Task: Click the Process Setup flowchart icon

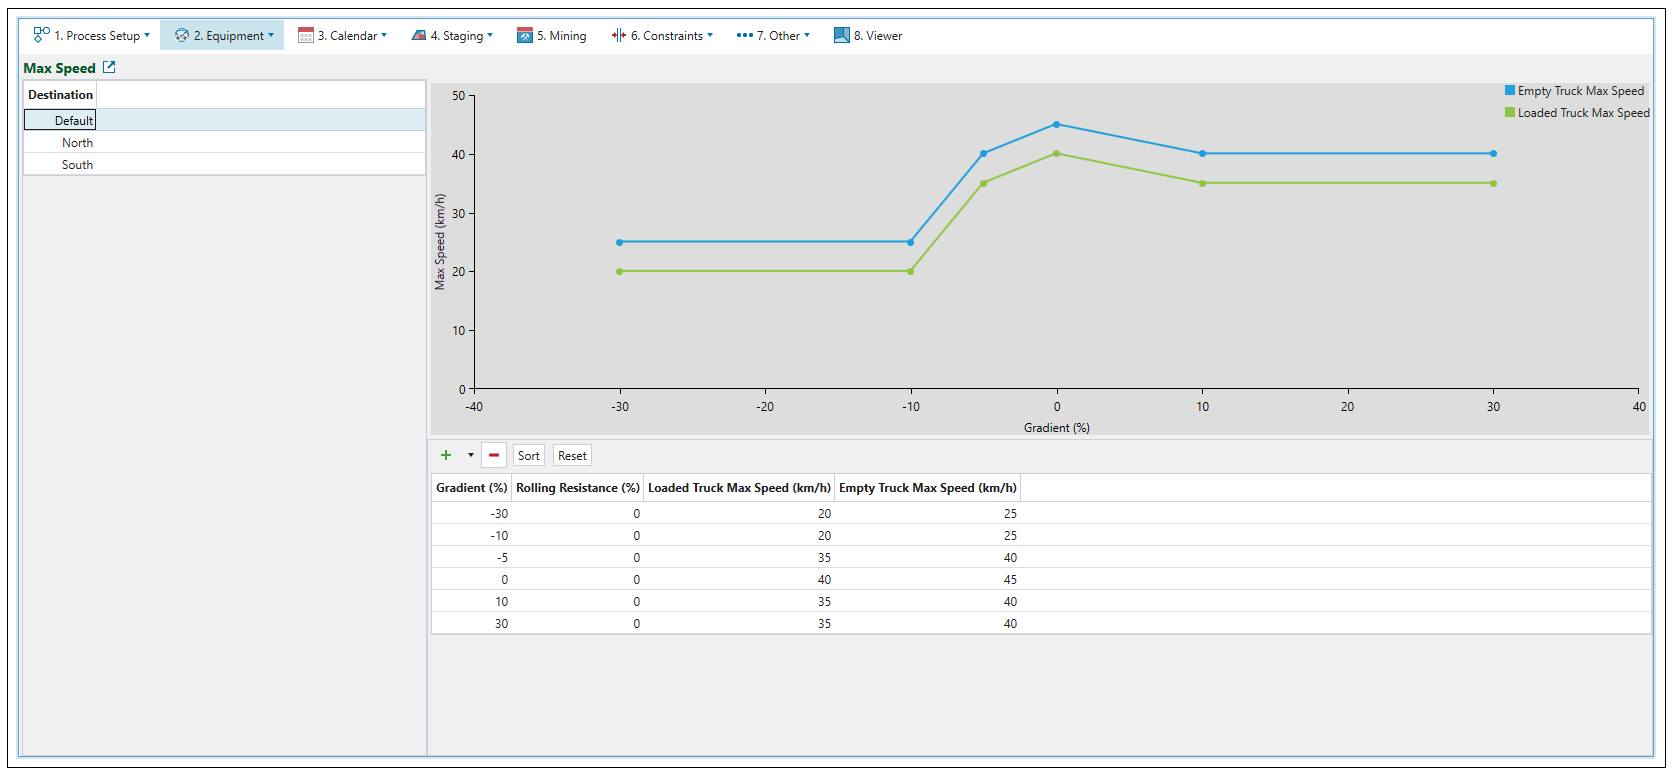Action: (x=41, y=35)
